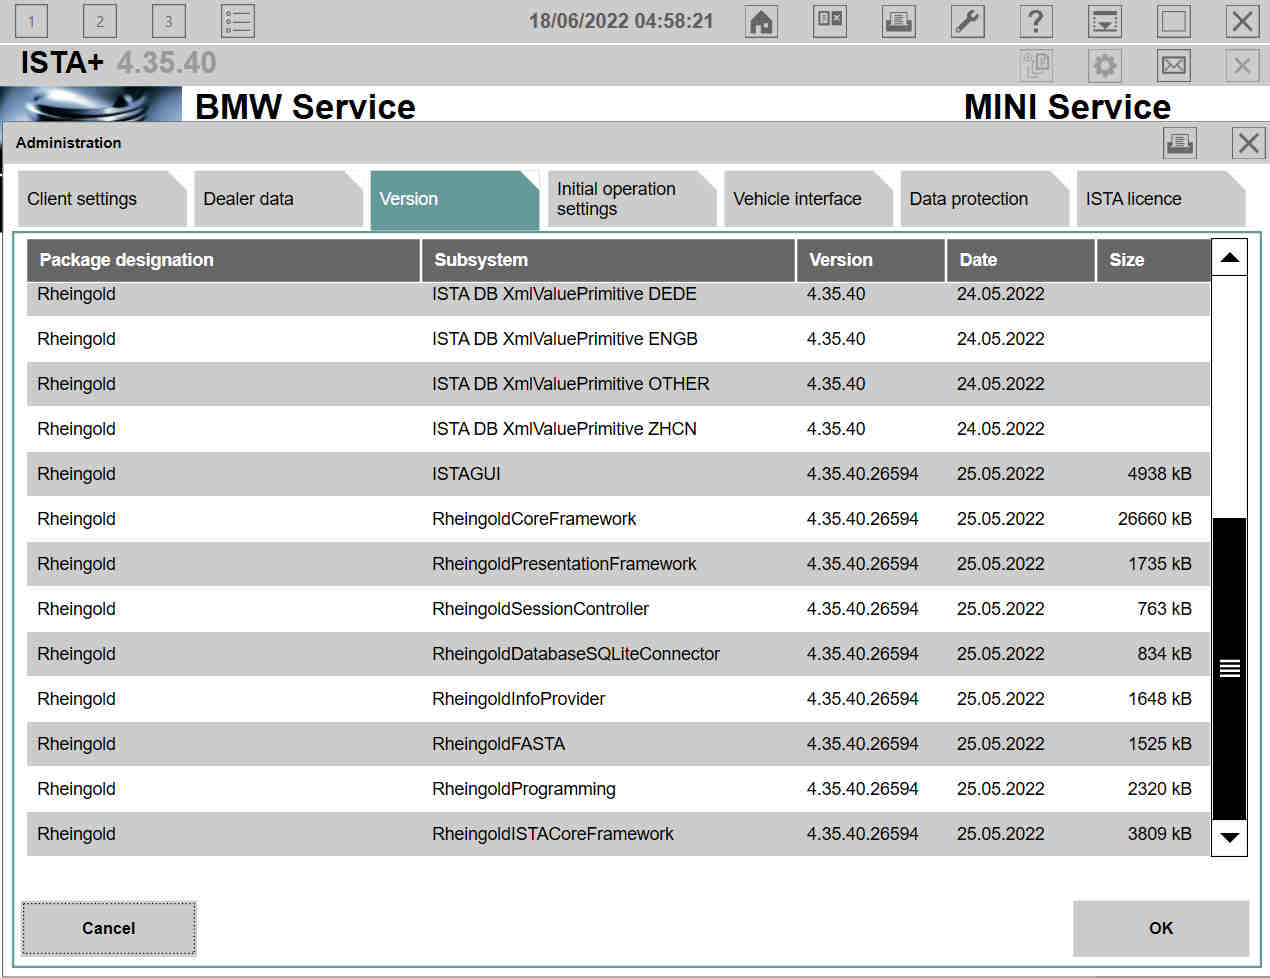Image resolution: width=1270 pixels, height=978 pixels.
Task: Sort by Subsystem column header
Action: click(x=608, y=260)
